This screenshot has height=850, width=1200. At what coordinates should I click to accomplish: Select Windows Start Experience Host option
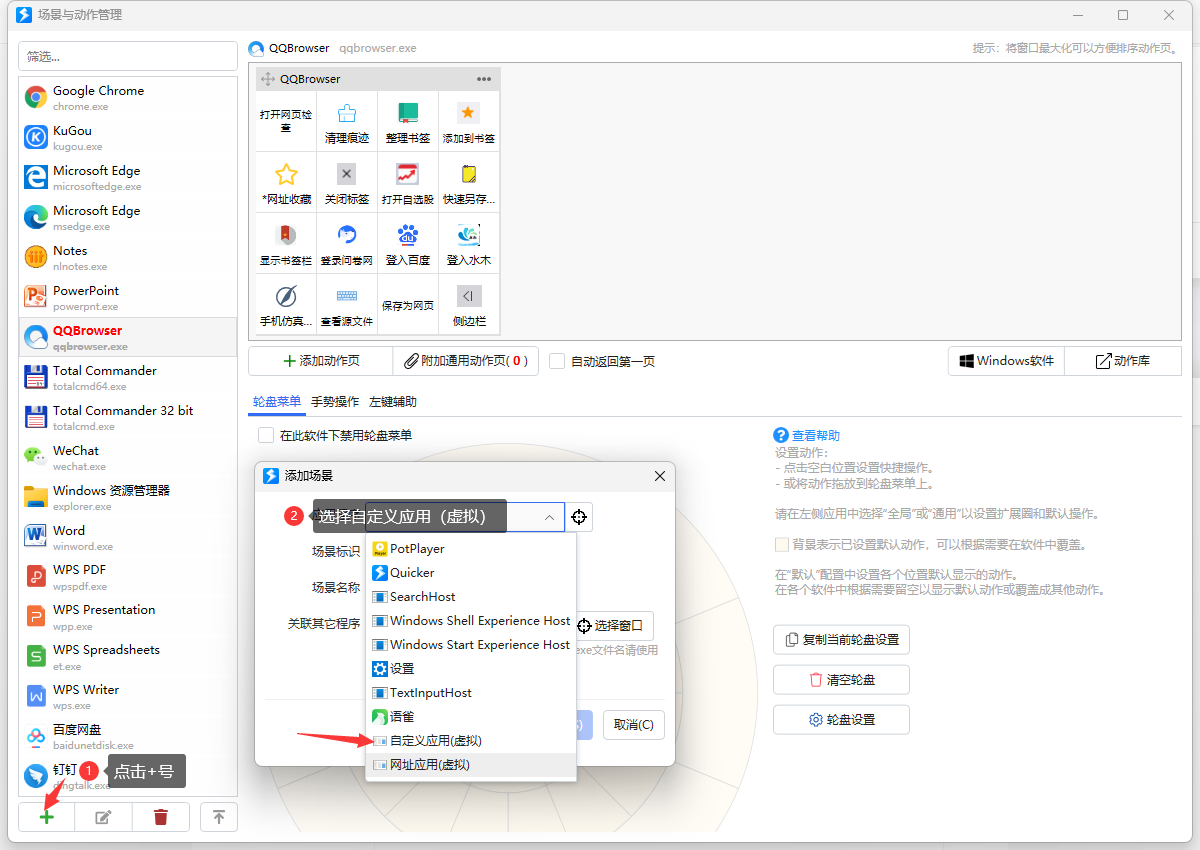coord(471,645)
